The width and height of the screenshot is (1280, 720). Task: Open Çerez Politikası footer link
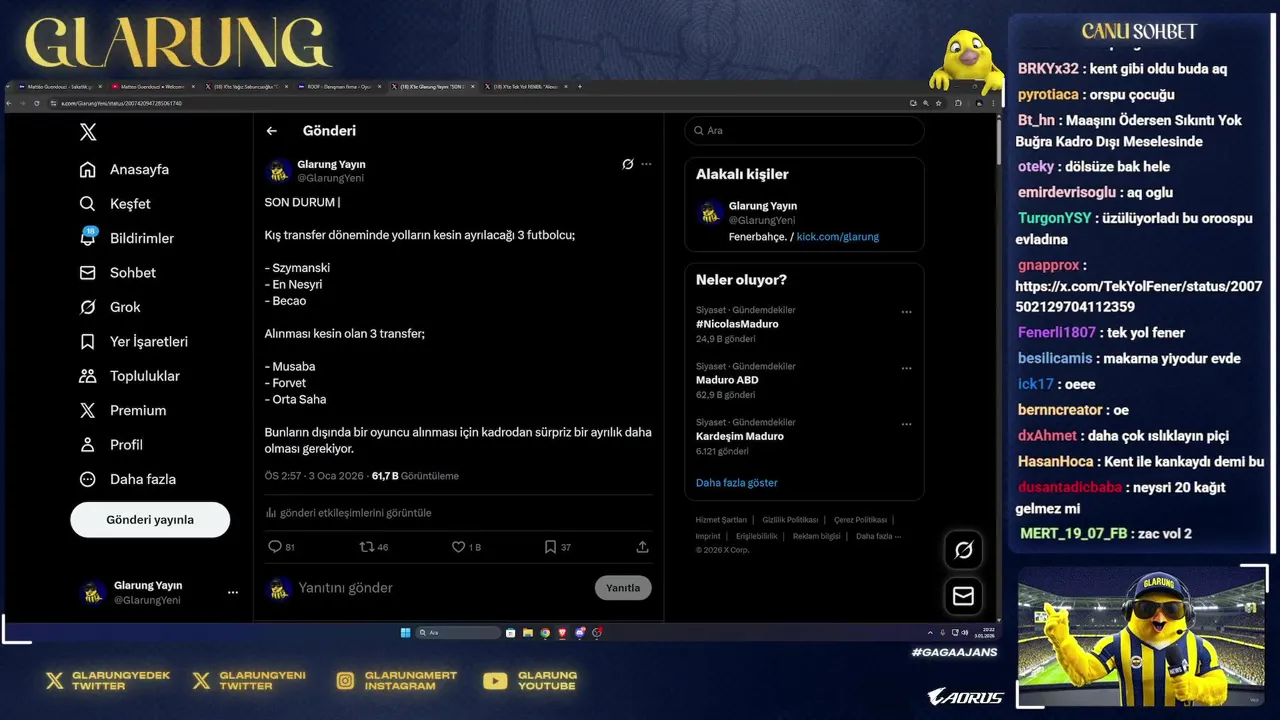(x=860, y=520)
